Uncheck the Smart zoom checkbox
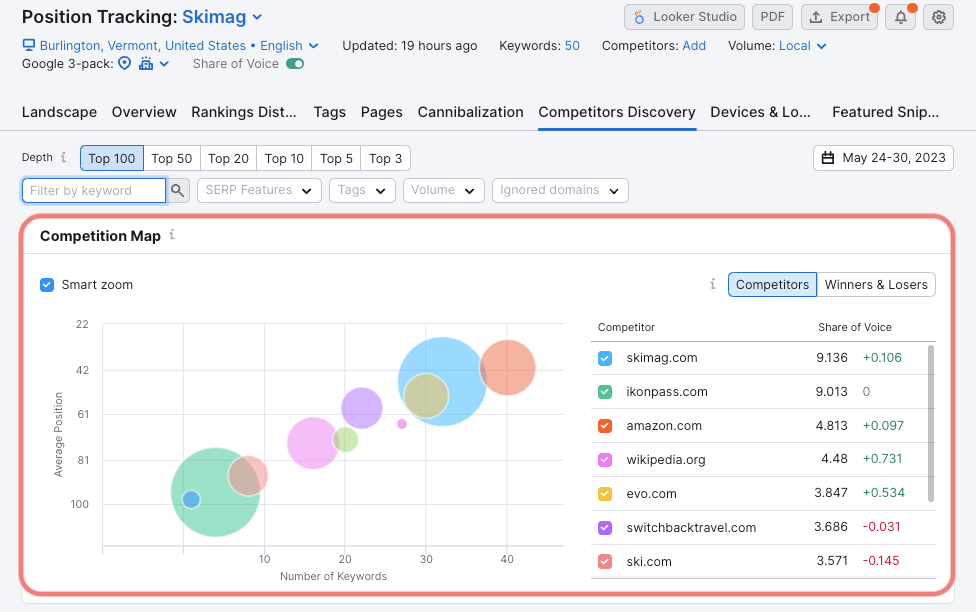Image resolution: width=976 pixels, height=612 pixels. [x=47, y=285]
